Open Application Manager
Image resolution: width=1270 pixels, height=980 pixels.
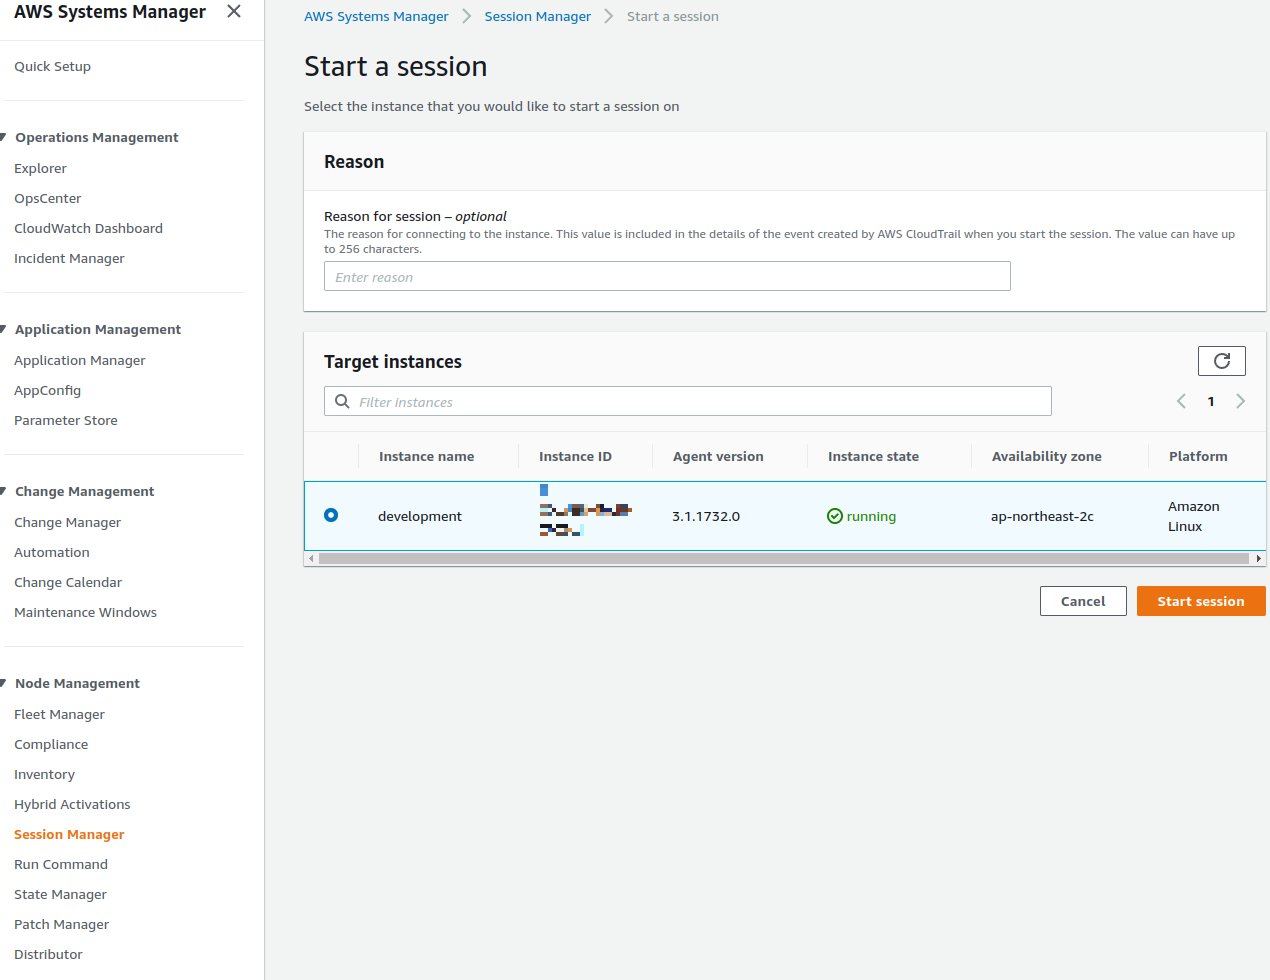click(x=79, y=360)
